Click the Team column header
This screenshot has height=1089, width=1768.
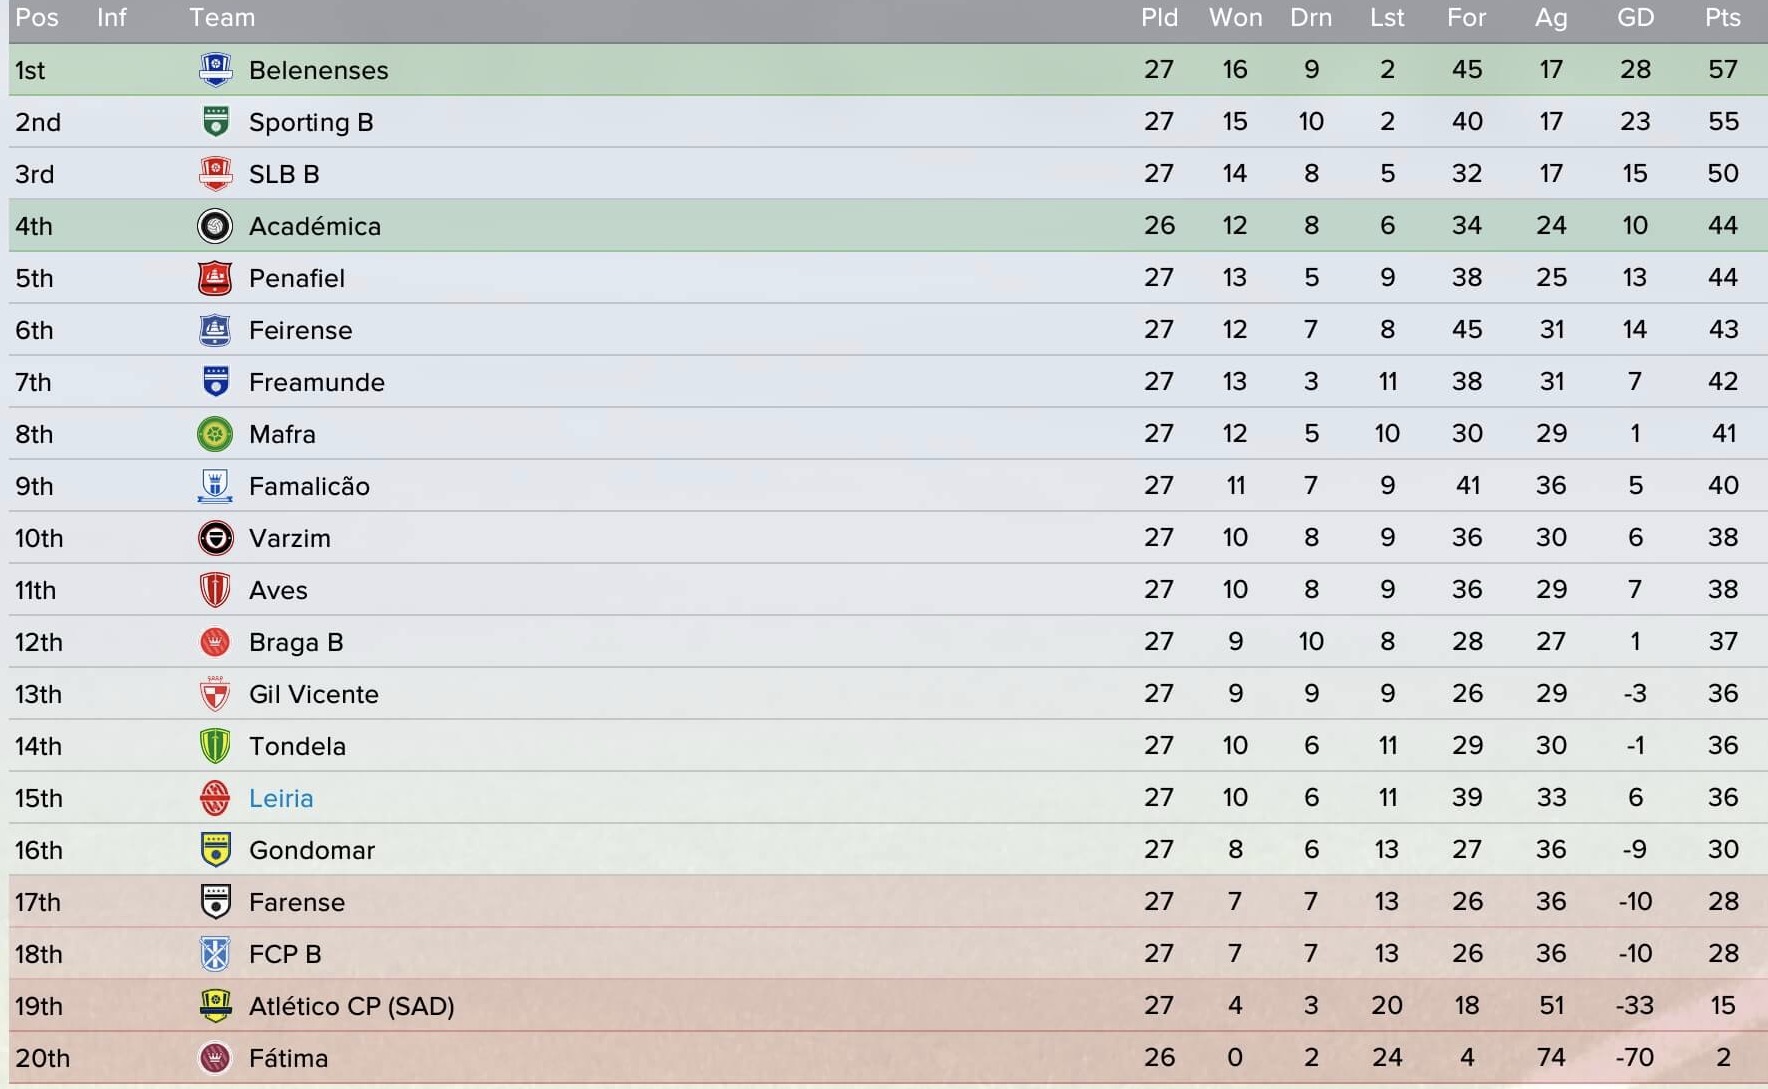(x=222, y=18)
